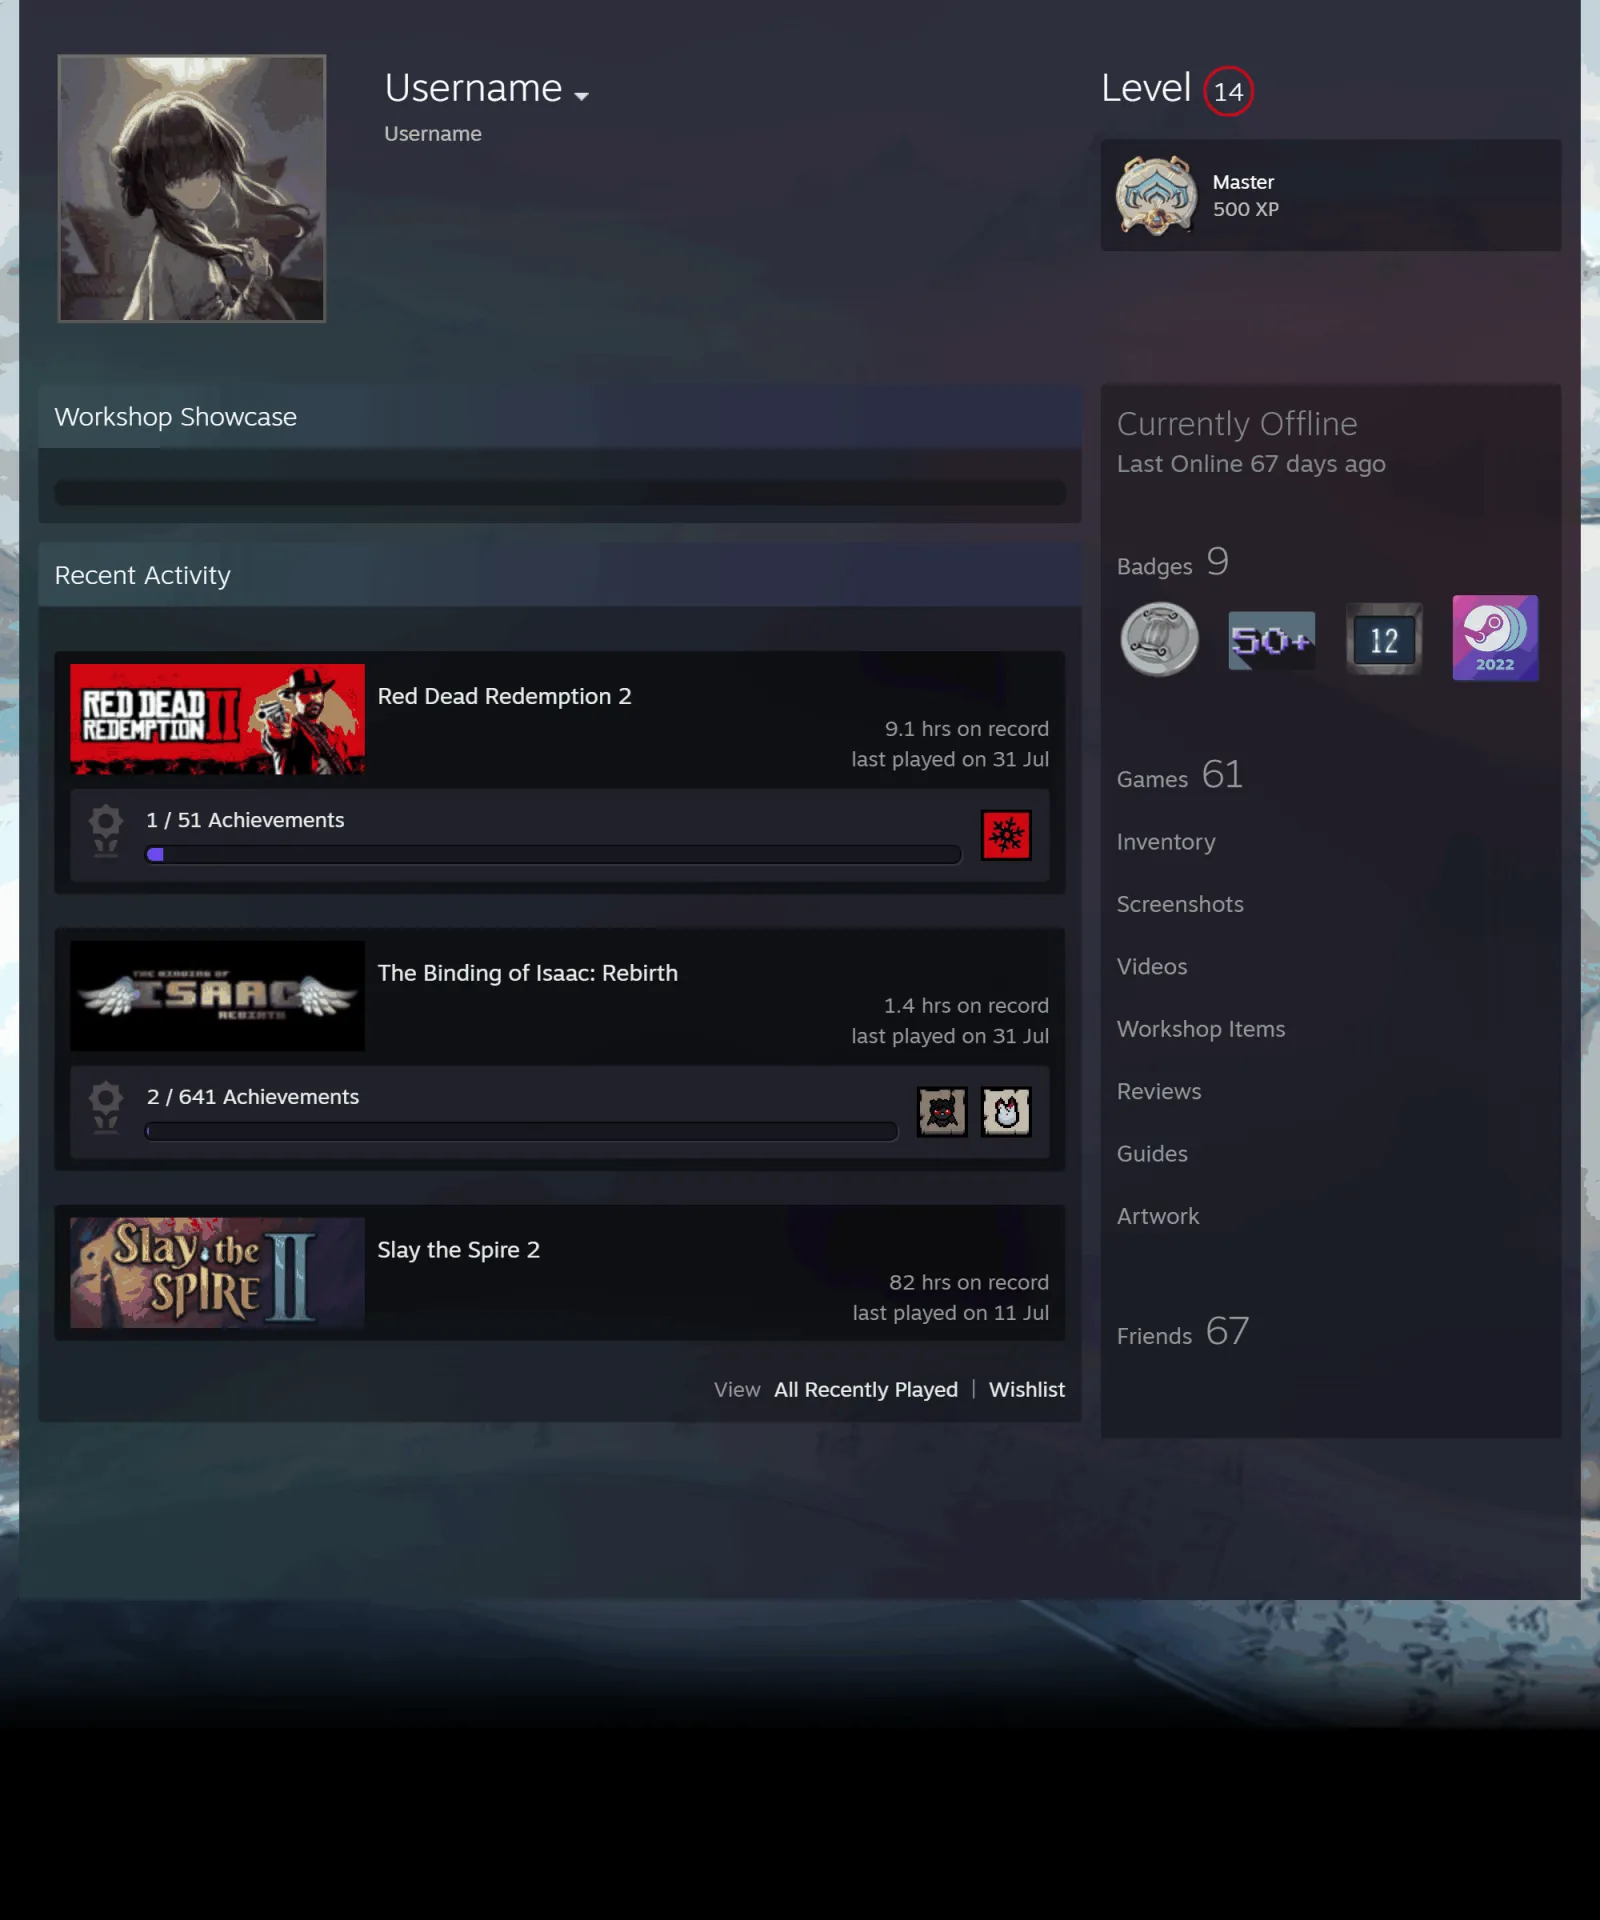Open the Inventory link
This screenshot has height=1920, width=1600.
pos(1166,842)
